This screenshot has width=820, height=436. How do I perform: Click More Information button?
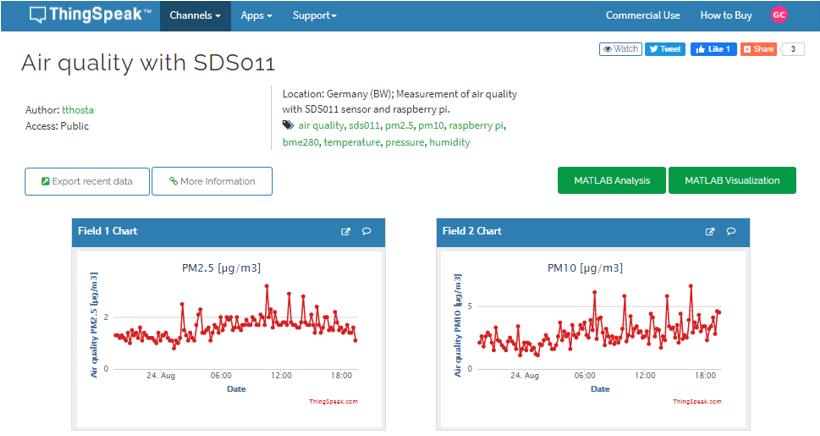point(212,181)
